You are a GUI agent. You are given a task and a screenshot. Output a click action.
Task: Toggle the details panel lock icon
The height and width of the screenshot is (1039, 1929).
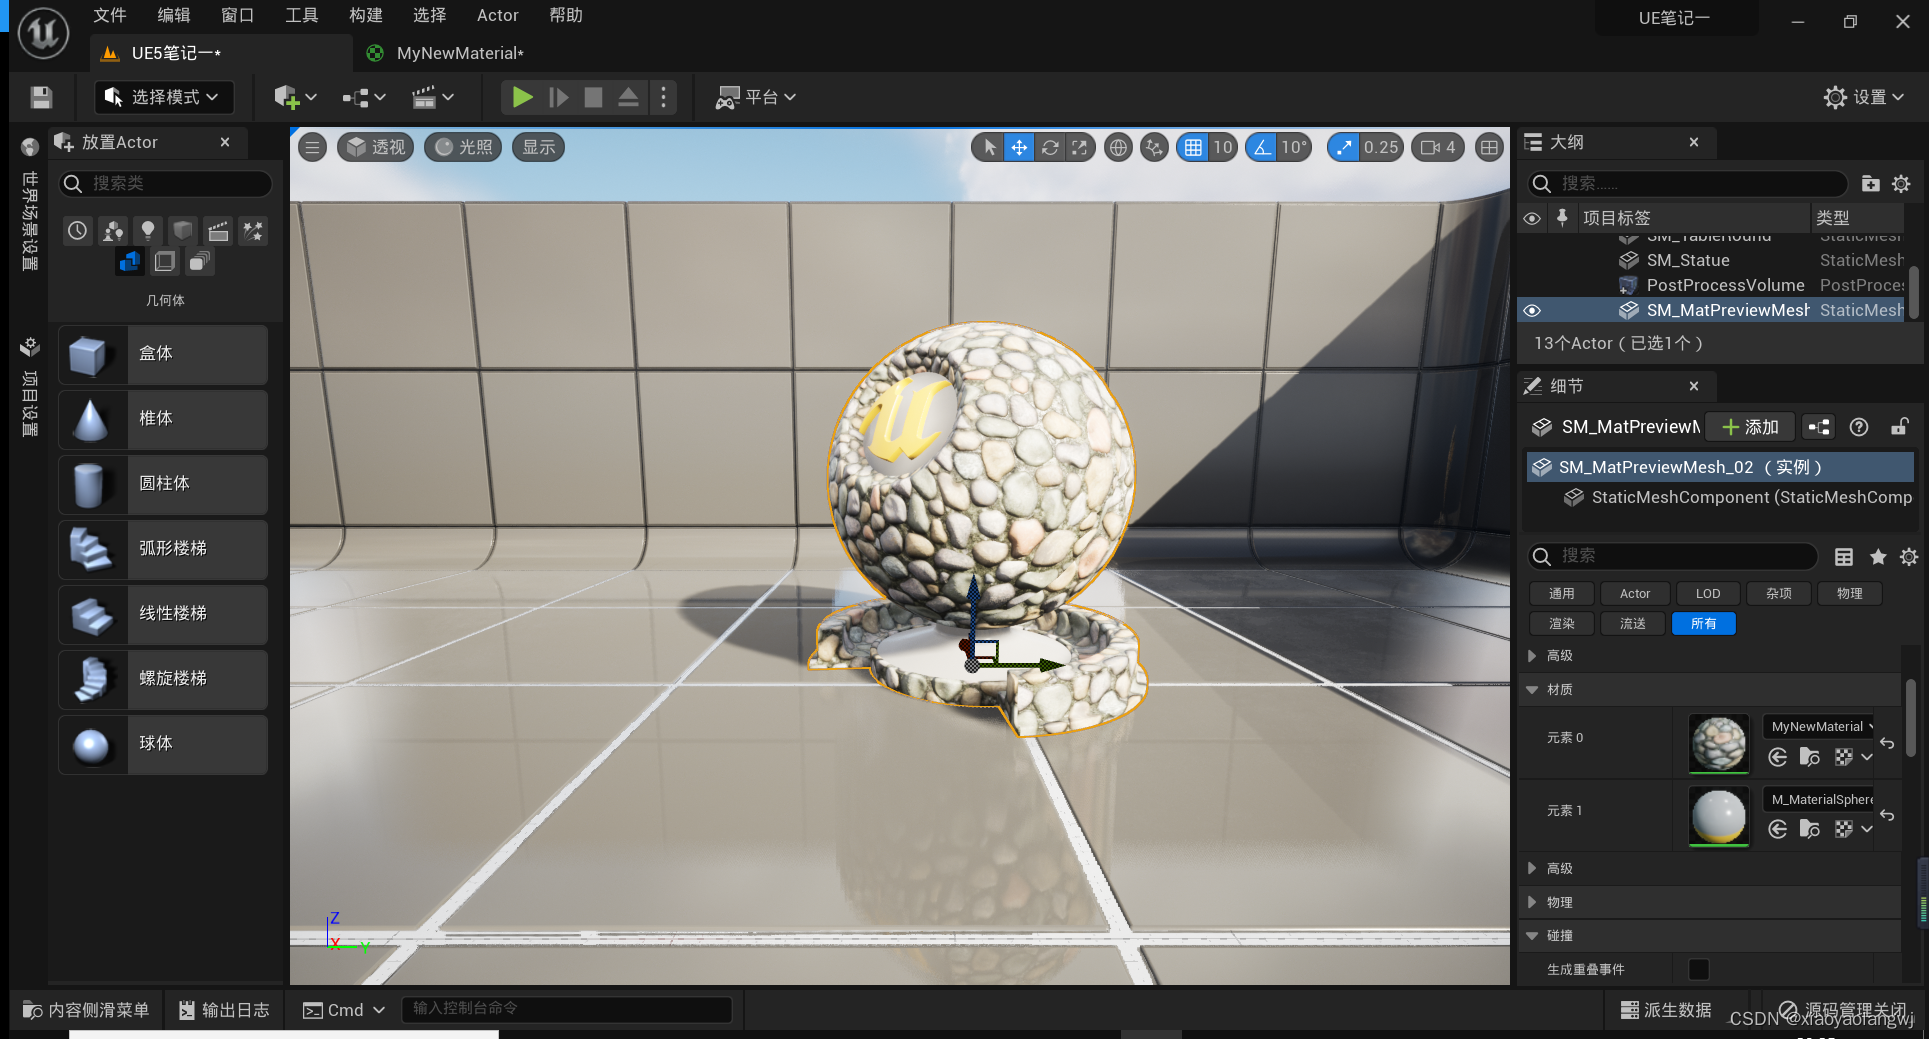pos(1899,427)
